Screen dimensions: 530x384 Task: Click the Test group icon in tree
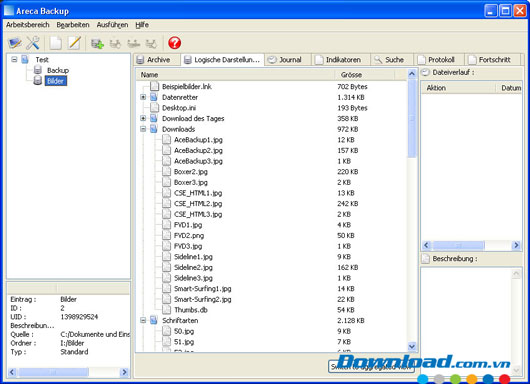pos(25,59)
